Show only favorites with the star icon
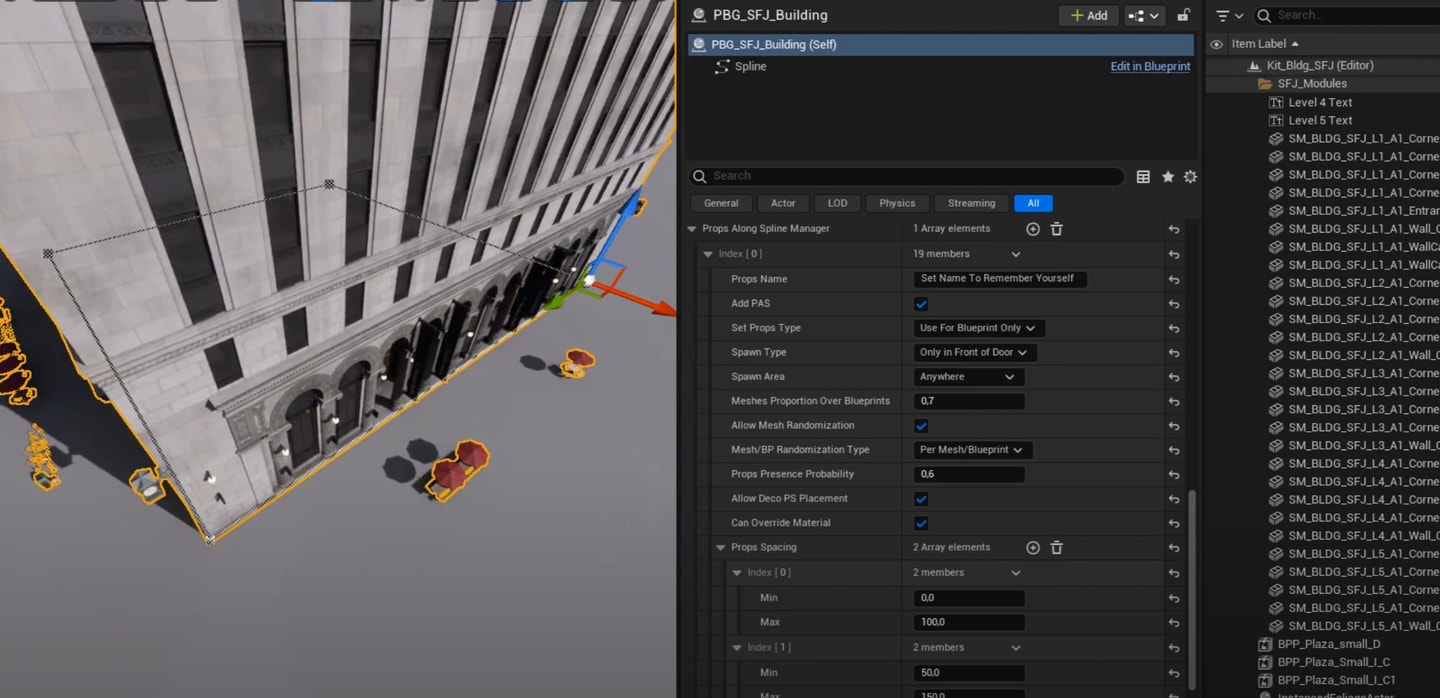 1167,177
